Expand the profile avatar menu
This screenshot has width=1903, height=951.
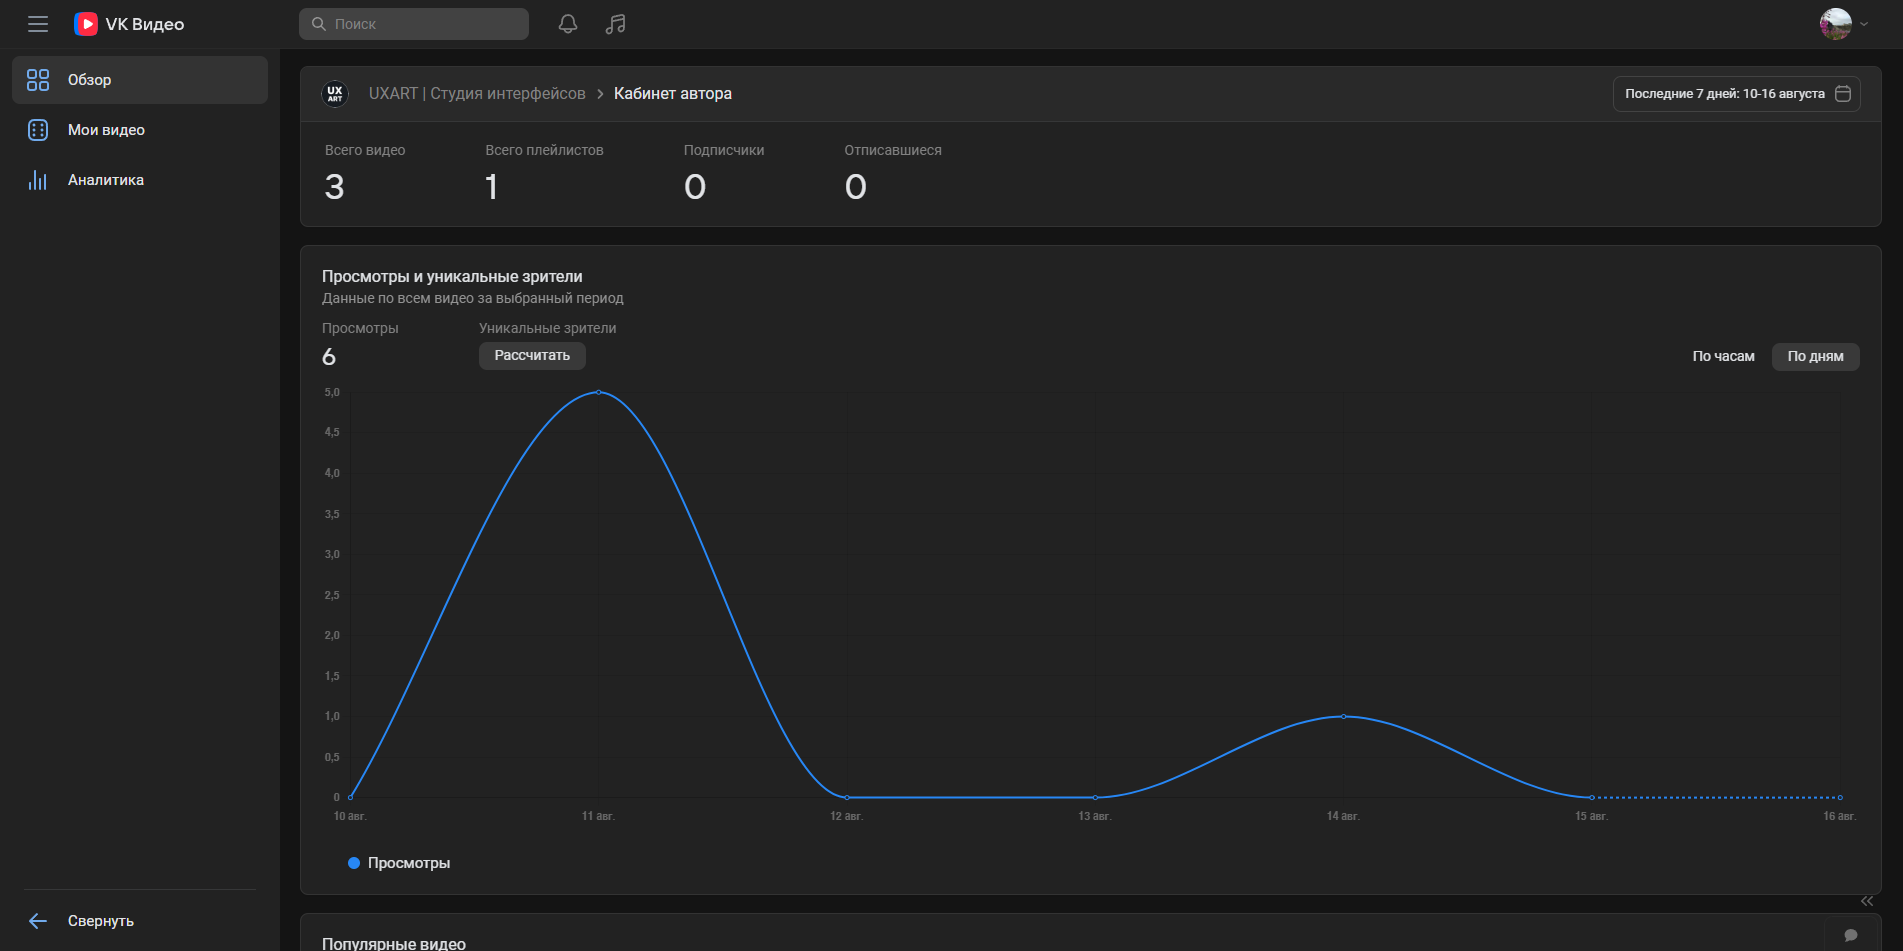tap(1843, 24)
